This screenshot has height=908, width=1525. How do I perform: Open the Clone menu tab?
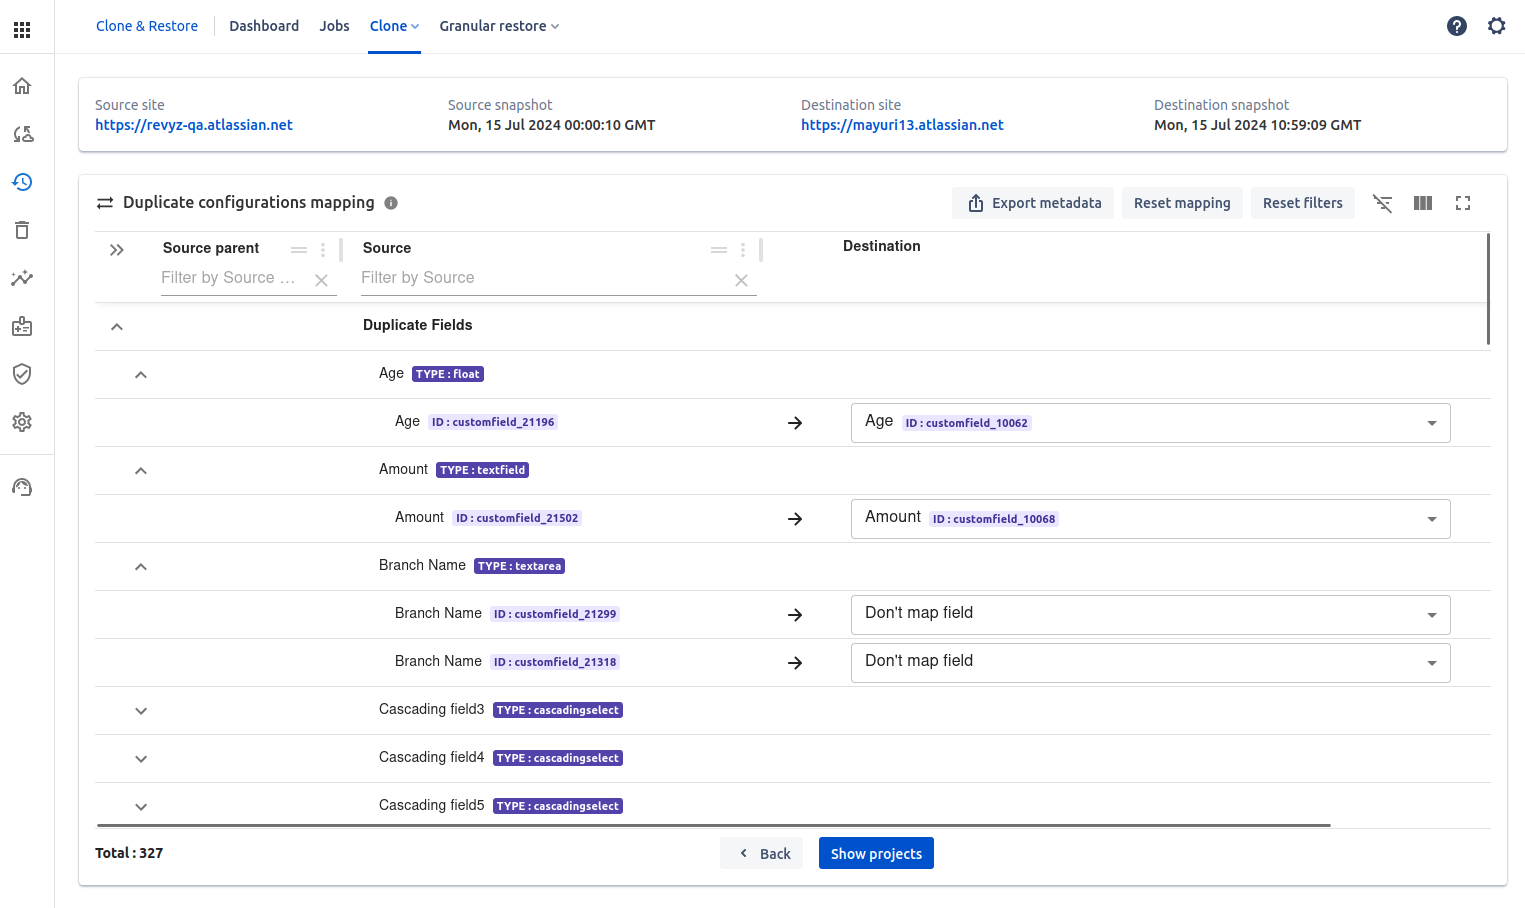(394, 26)
